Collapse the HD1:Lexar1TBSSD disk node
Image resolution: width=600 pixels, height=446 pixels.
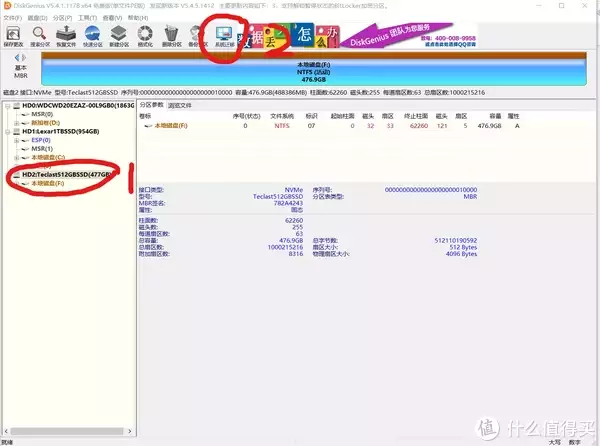[8, 132]
